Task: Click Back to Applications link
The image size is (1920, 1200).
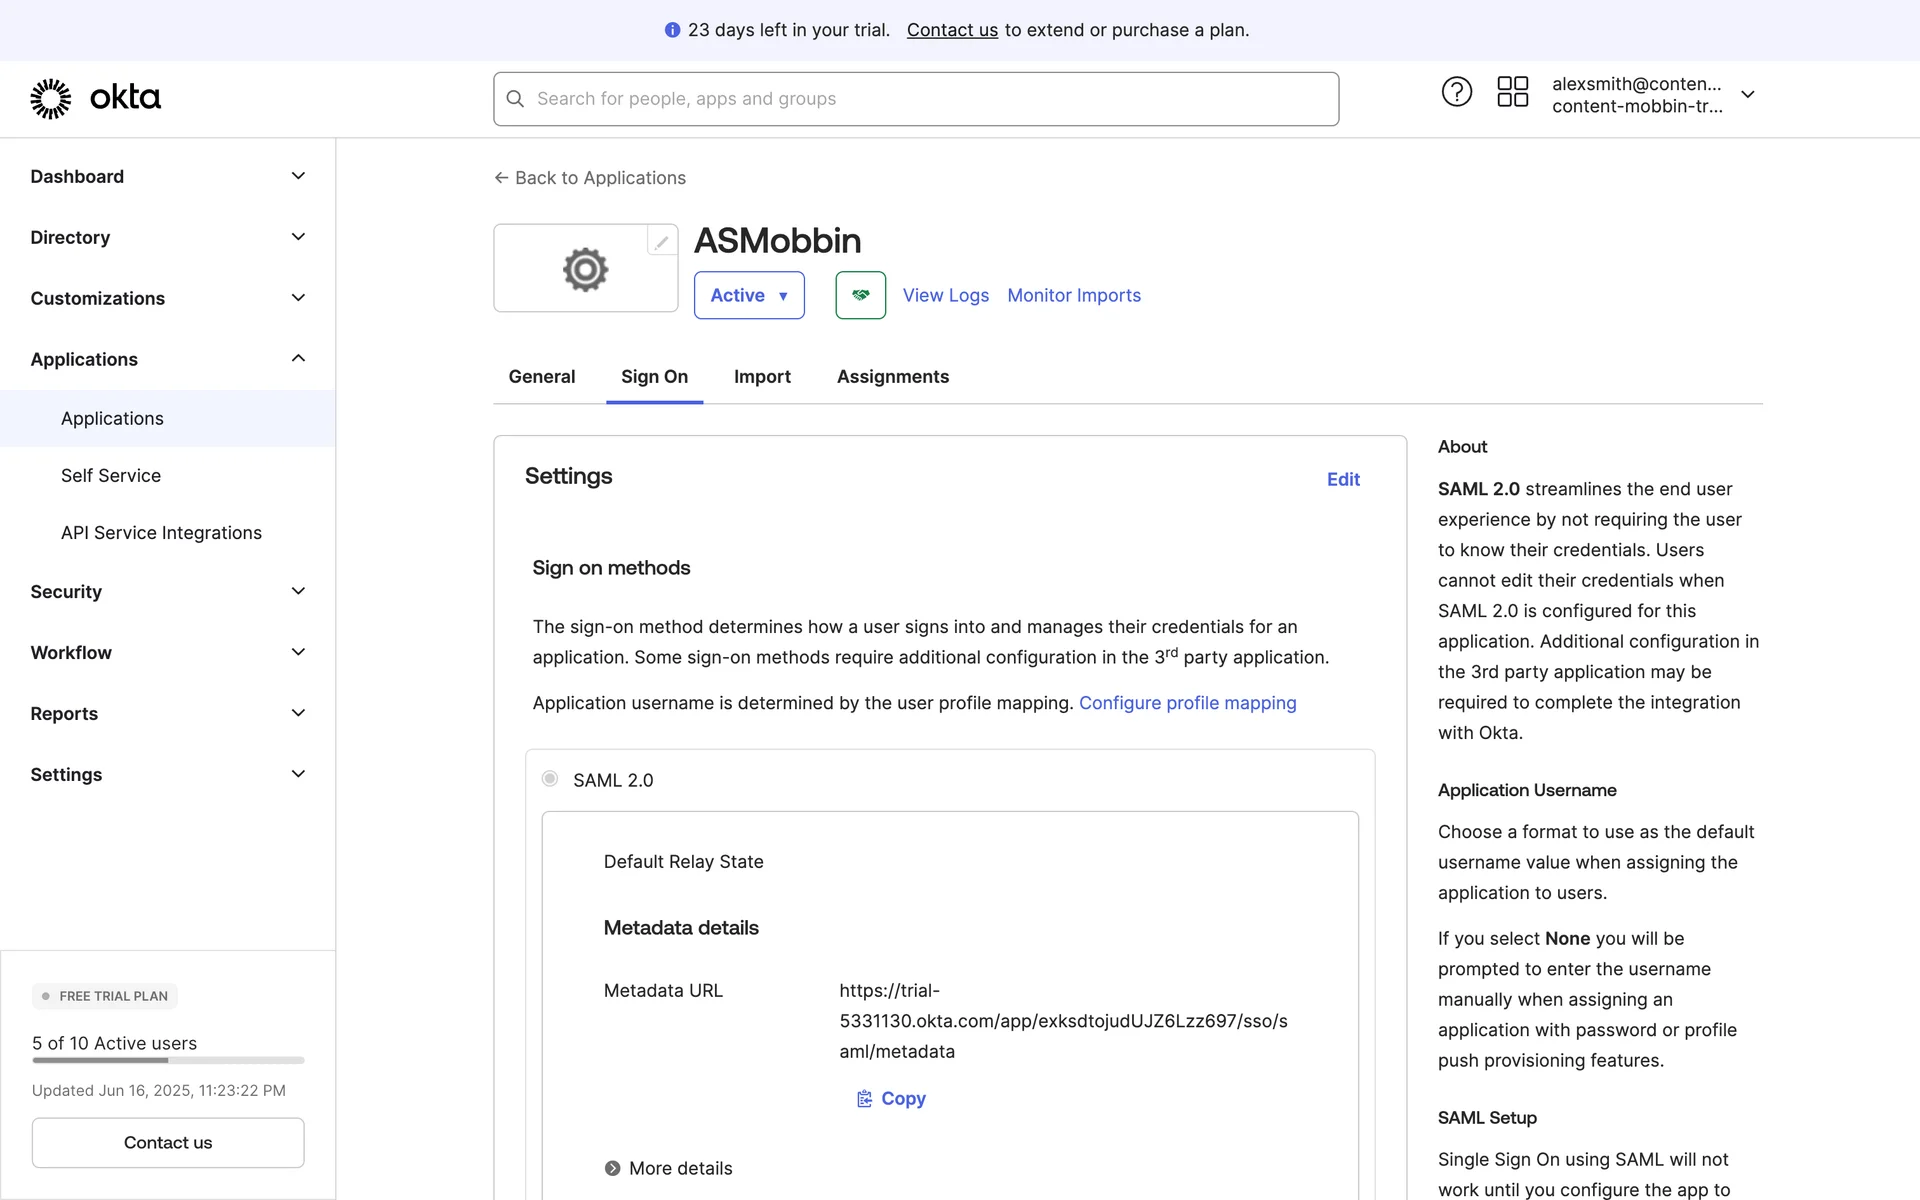Action: [590, 178]
